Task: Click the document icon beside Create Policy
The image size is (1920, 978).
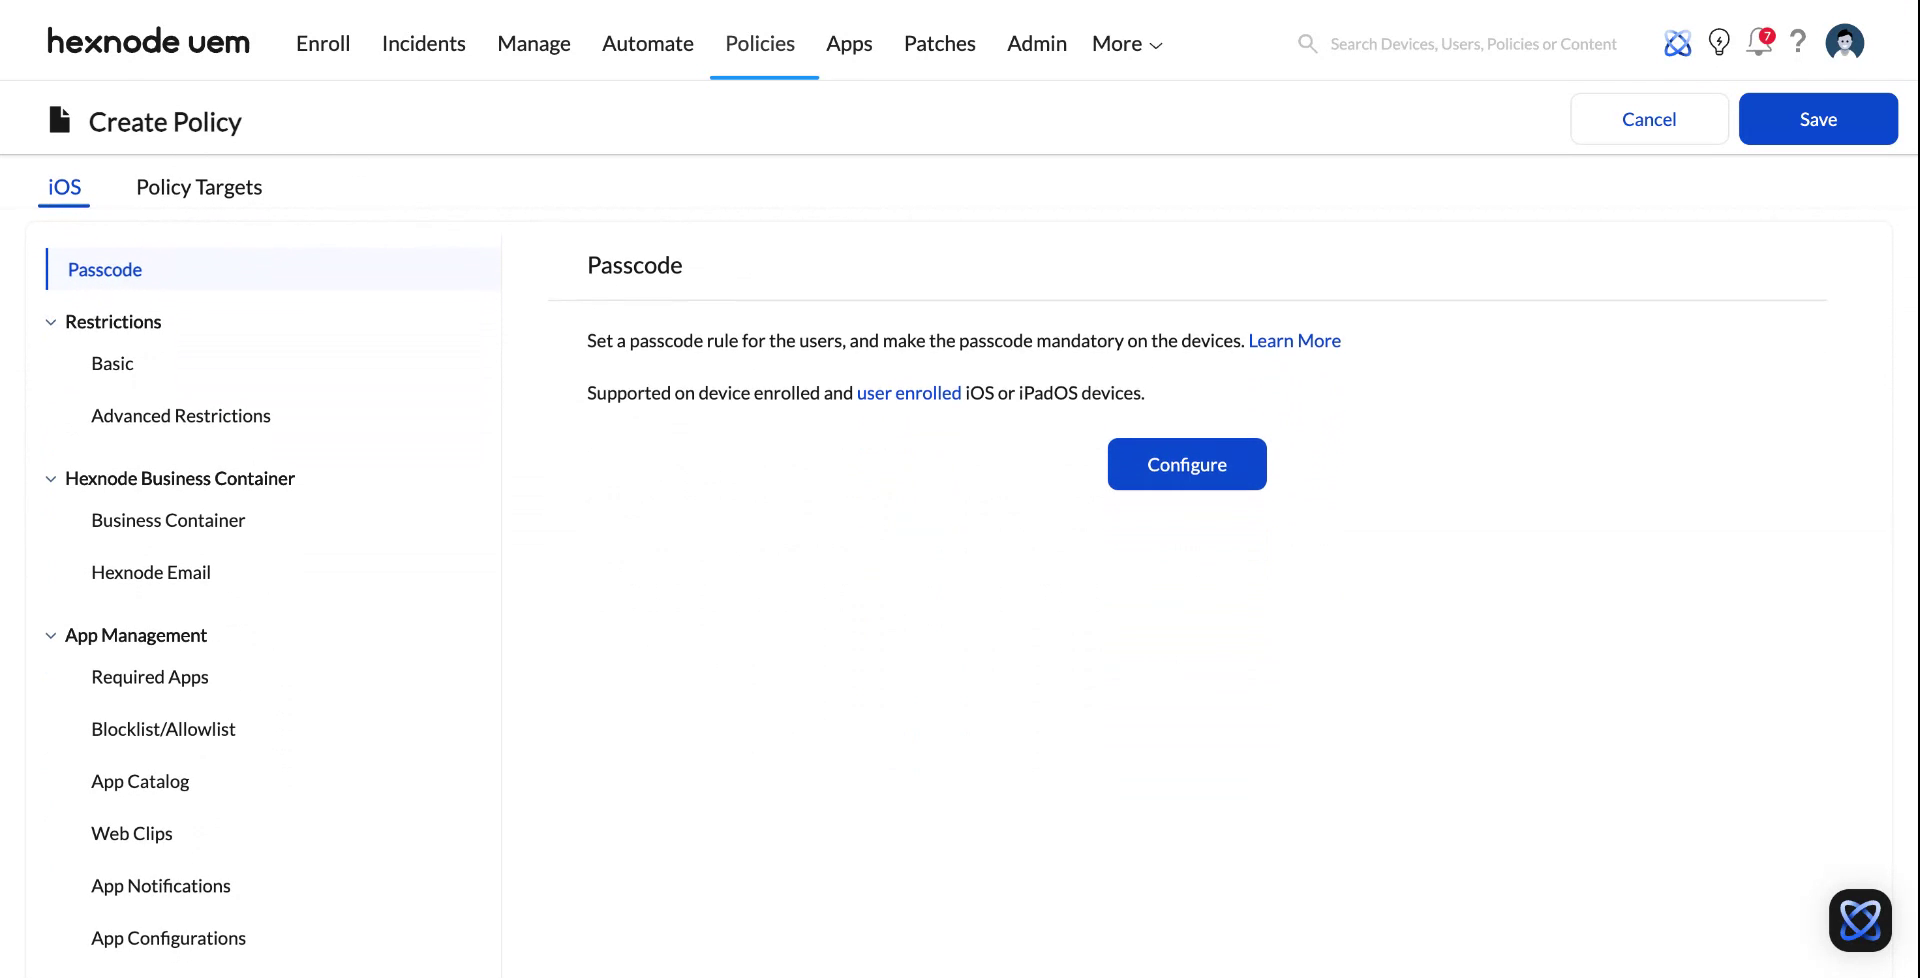Action: coord(58,119)
